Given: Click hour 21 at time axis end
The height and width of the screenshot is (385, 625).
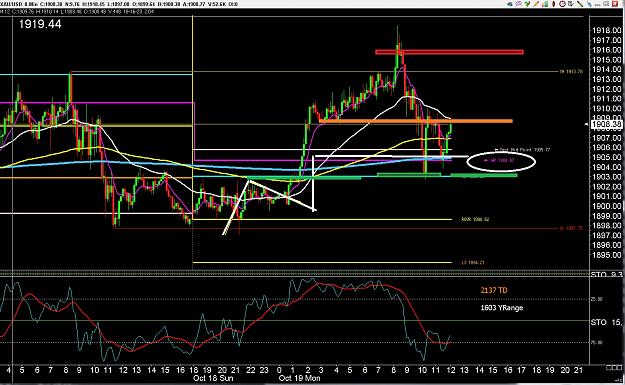Looking at the screenshot, I should [578, 370].
